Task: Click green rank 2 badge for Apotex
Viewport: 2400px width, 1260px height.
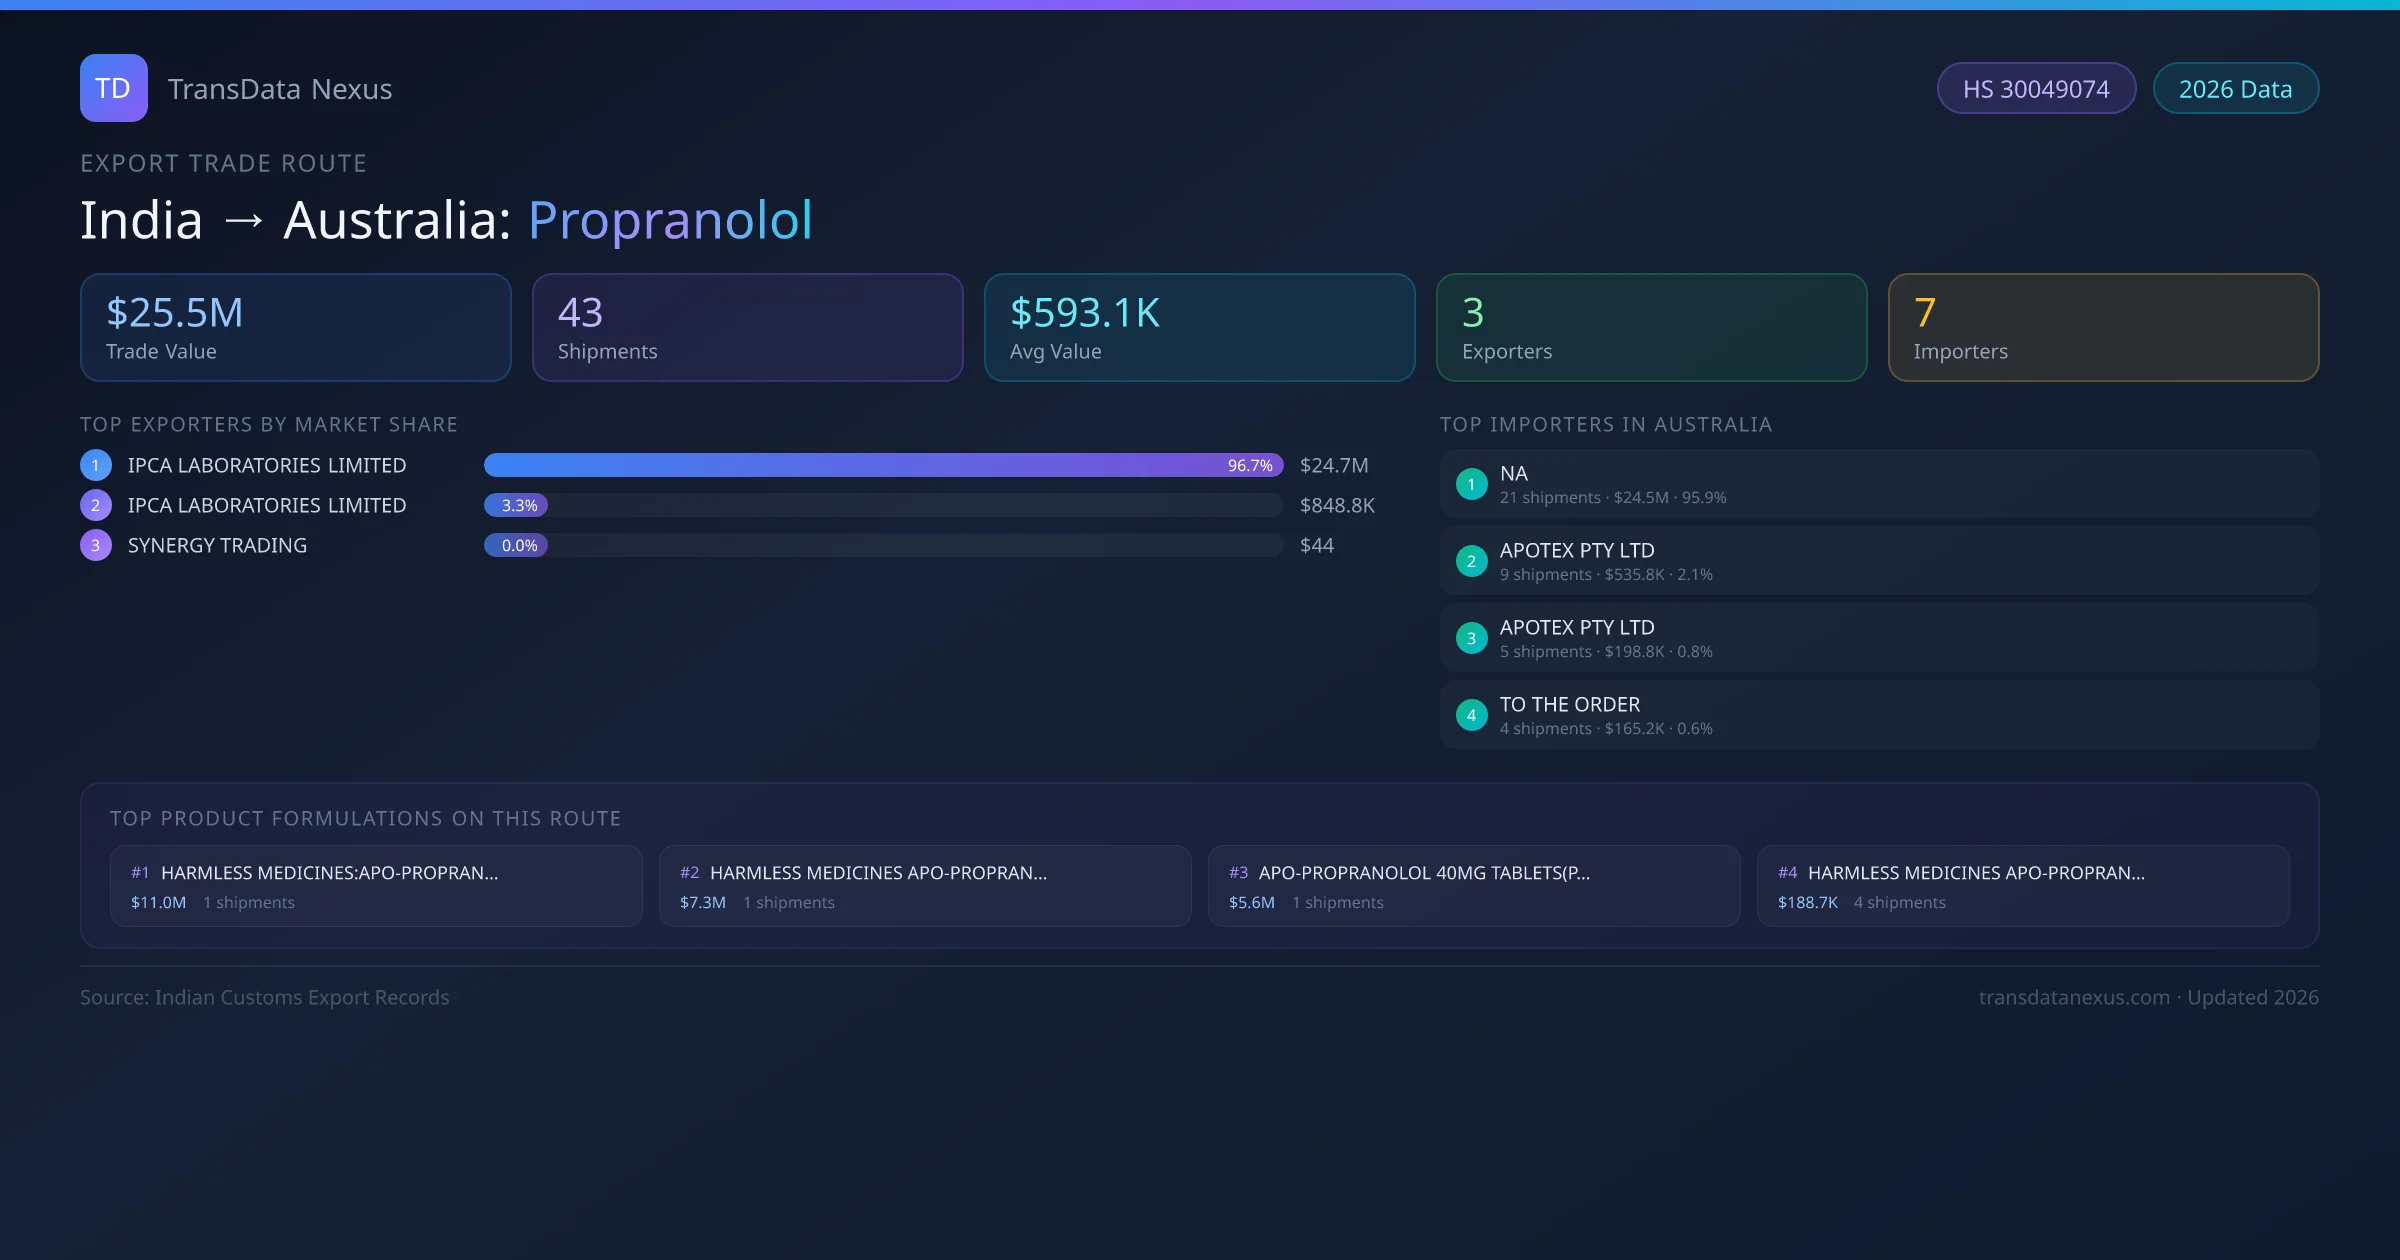Action: (x=1471, y=561)
